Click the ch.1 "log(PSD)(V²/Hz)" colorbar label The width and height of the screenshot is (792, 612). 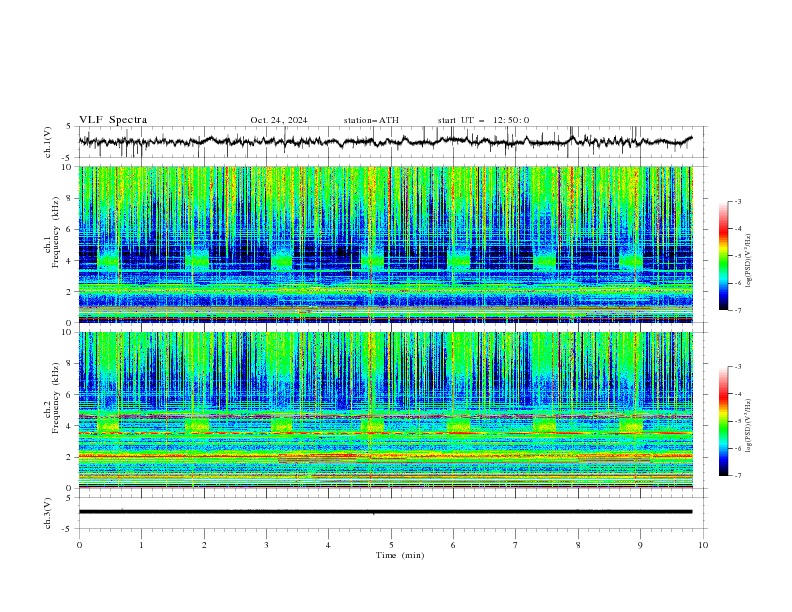tap(749, 261)
